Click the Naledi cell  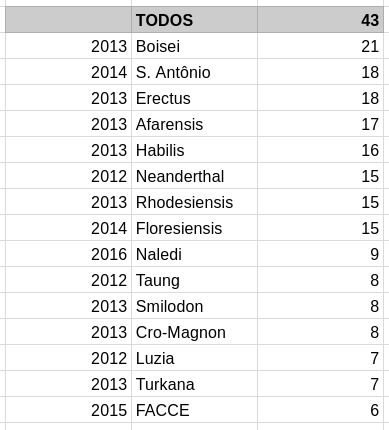point(194,254)
